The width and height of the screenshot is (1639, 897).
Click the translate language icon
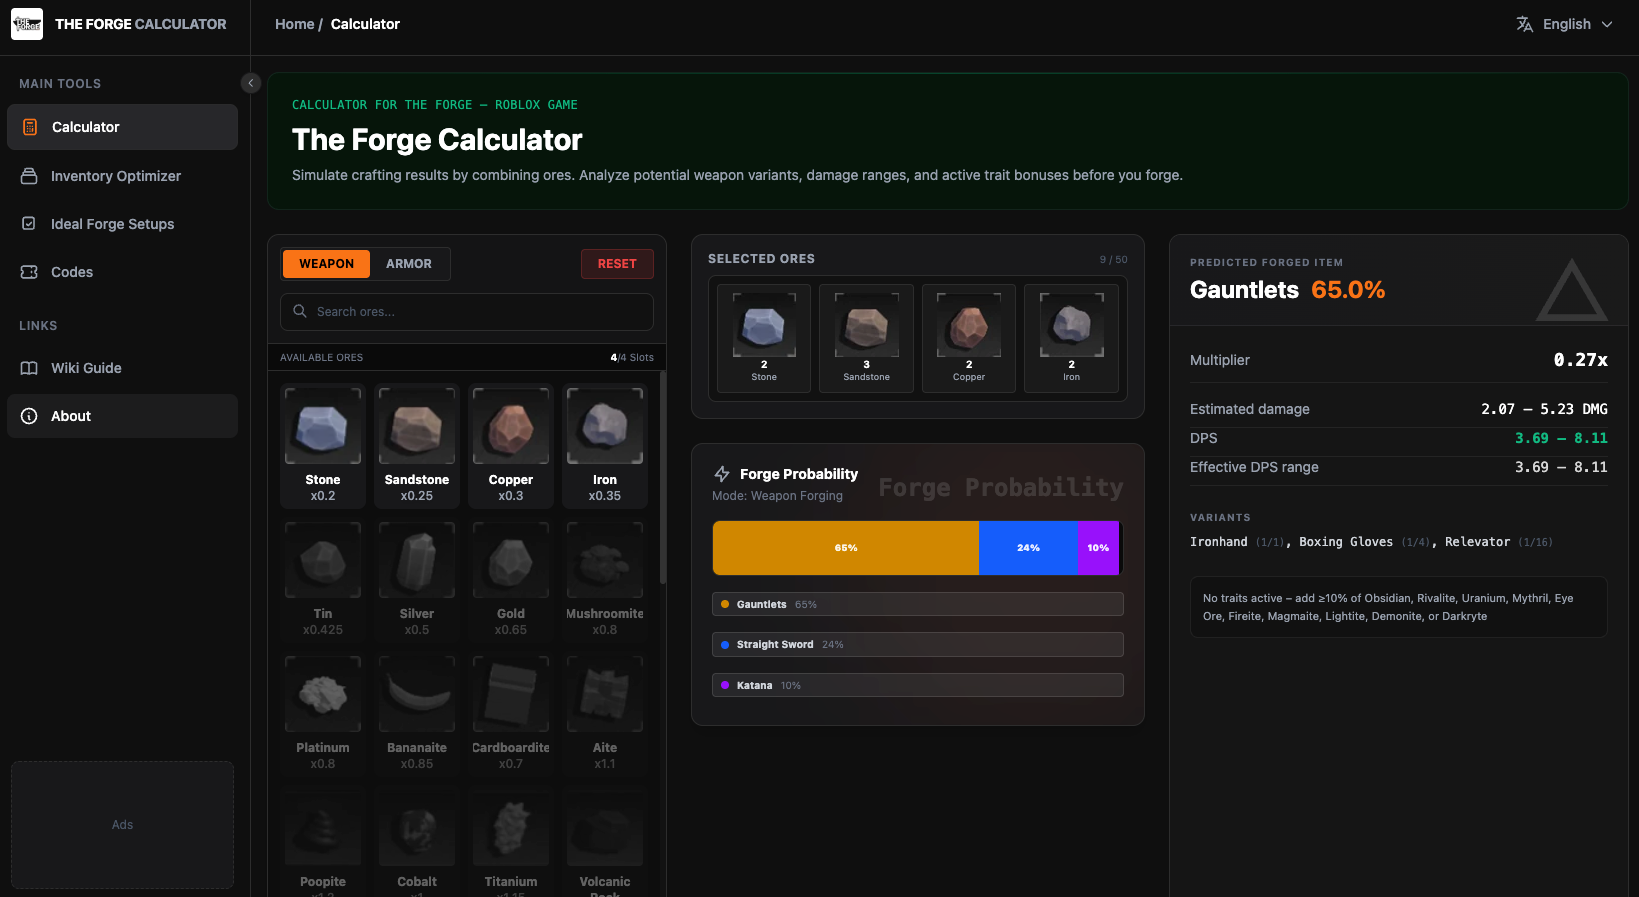[x=1525, y=24]
